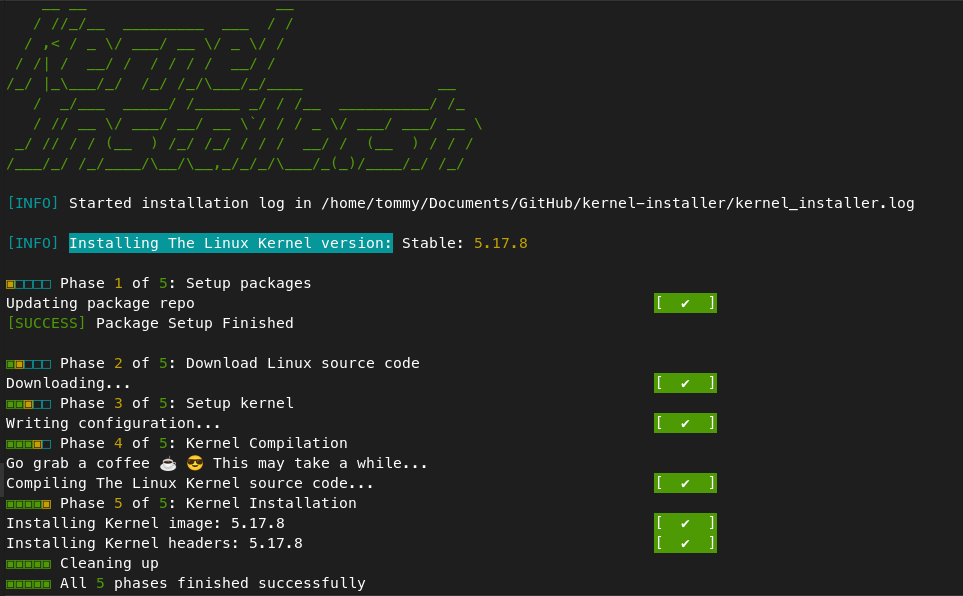Screen dimensions: 963x596
Task: Click the [SUCCESS] tag
Action: coord(46,323)
